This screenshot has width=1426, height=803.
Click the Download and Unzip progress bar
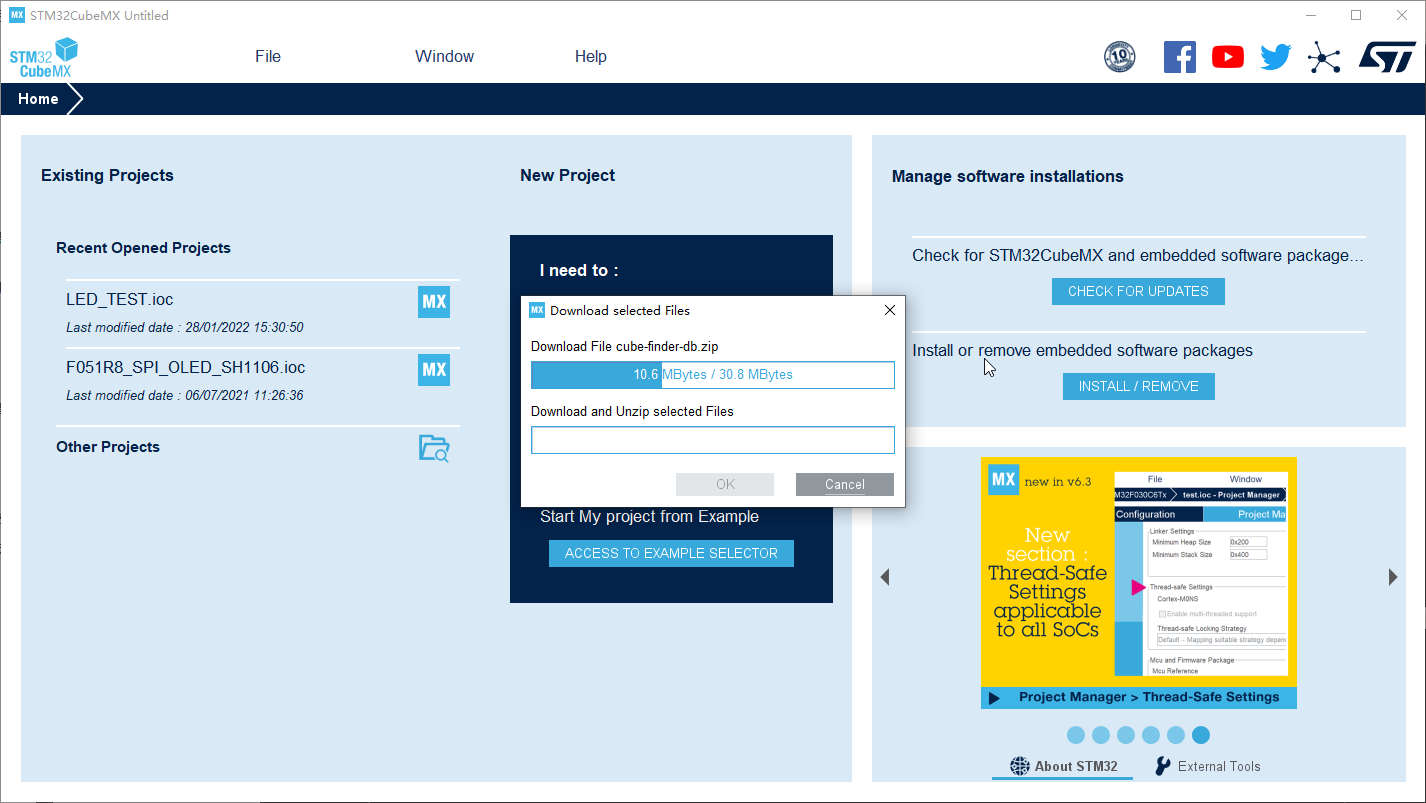click(x=713, y=440)
